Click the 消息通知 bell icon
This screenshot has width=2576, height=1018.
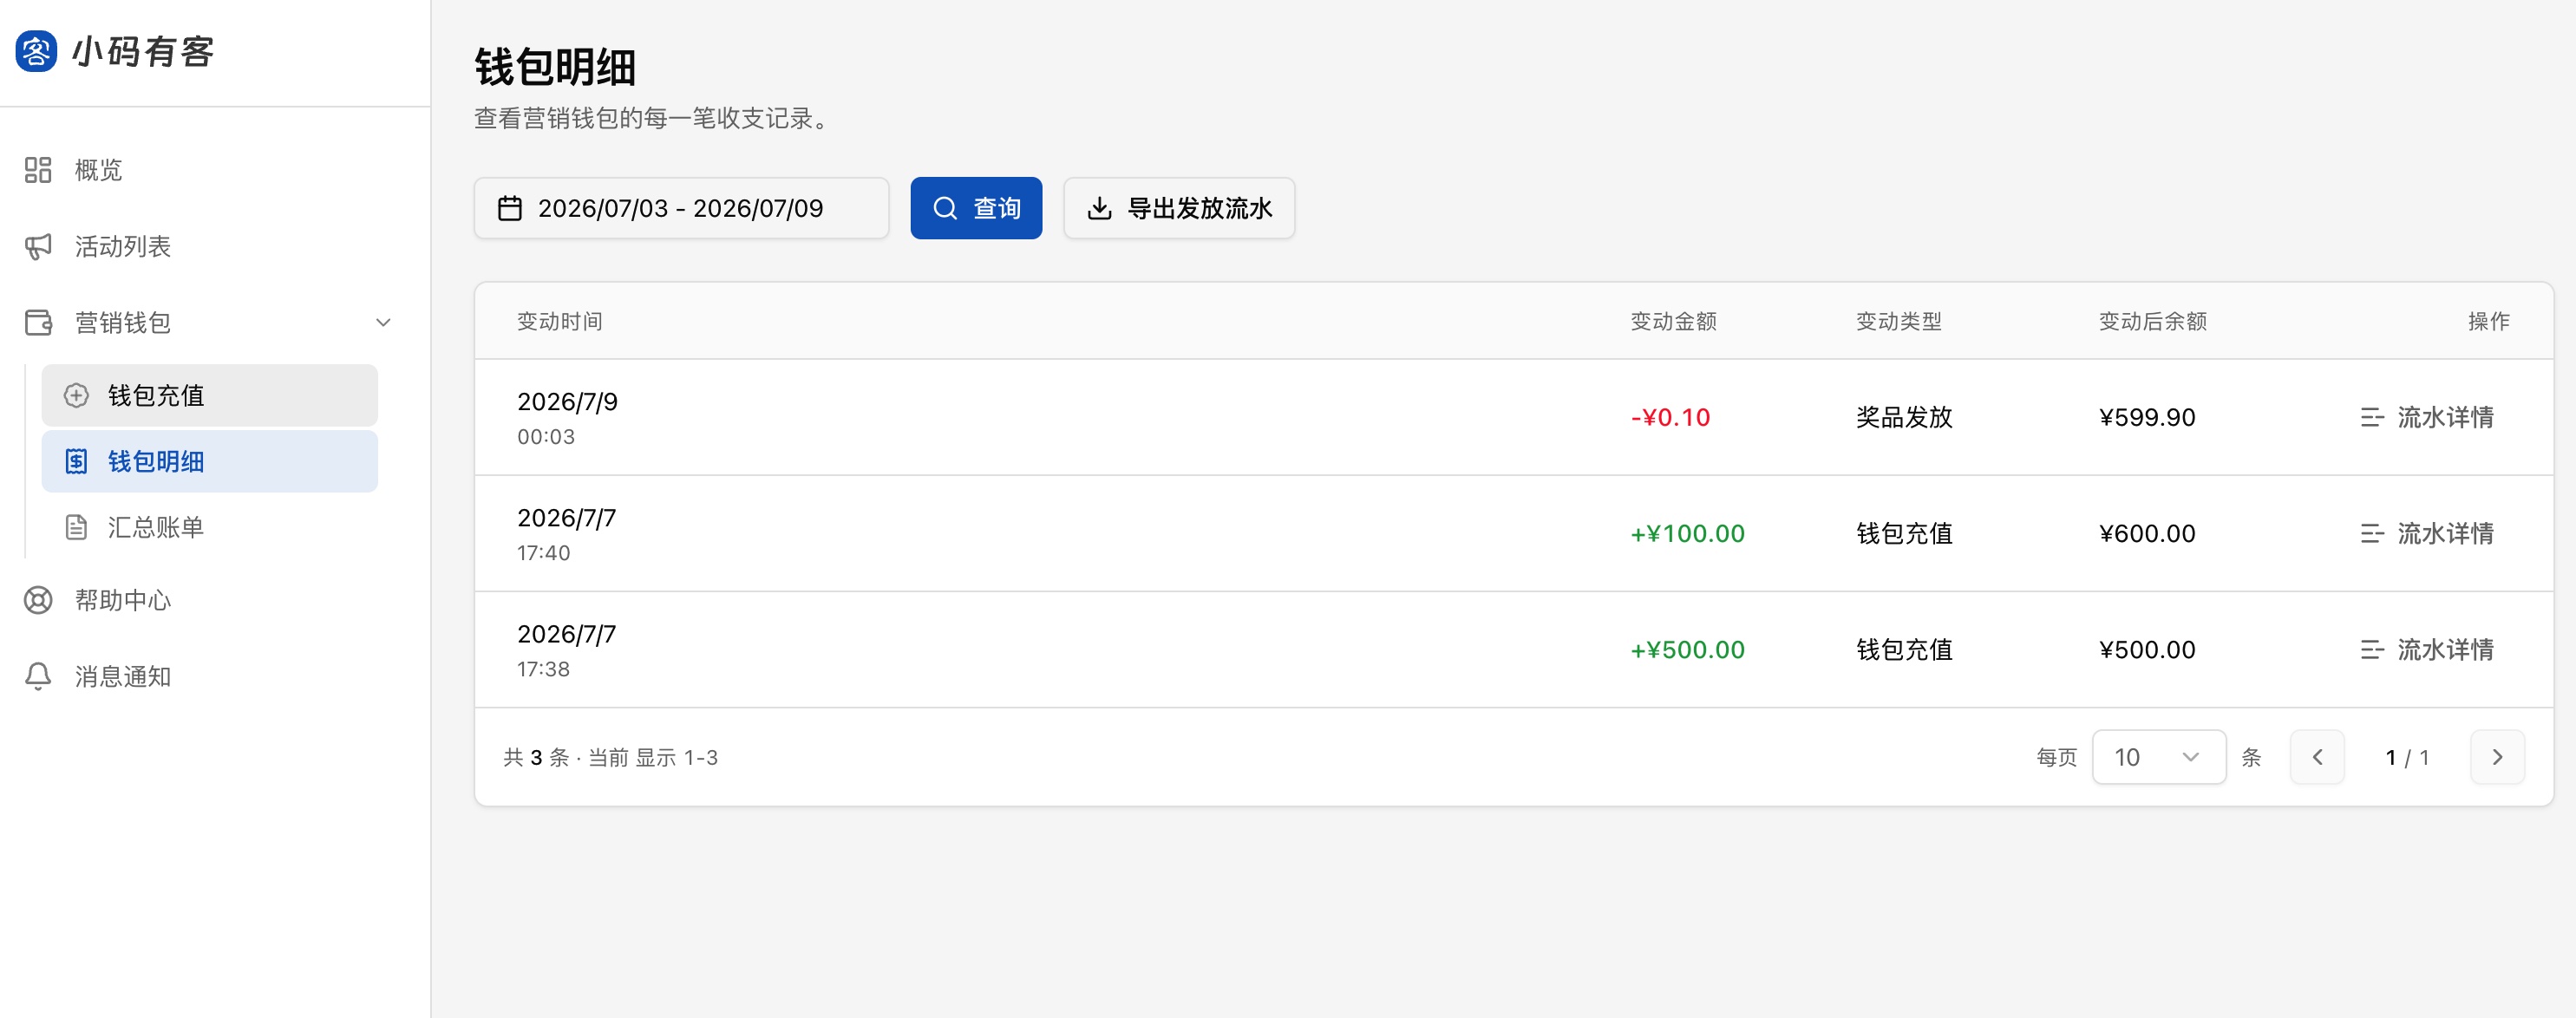(x=38, y=677)
